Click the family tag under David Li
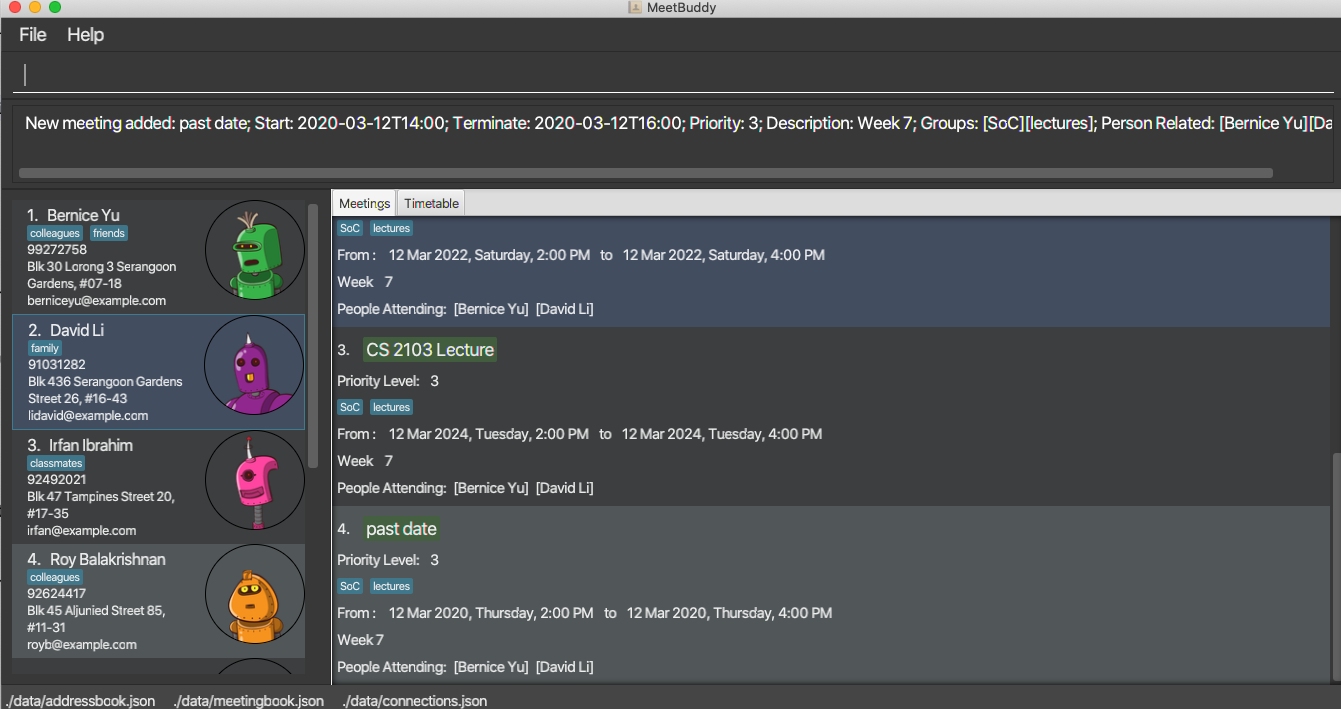 [45, 348]
